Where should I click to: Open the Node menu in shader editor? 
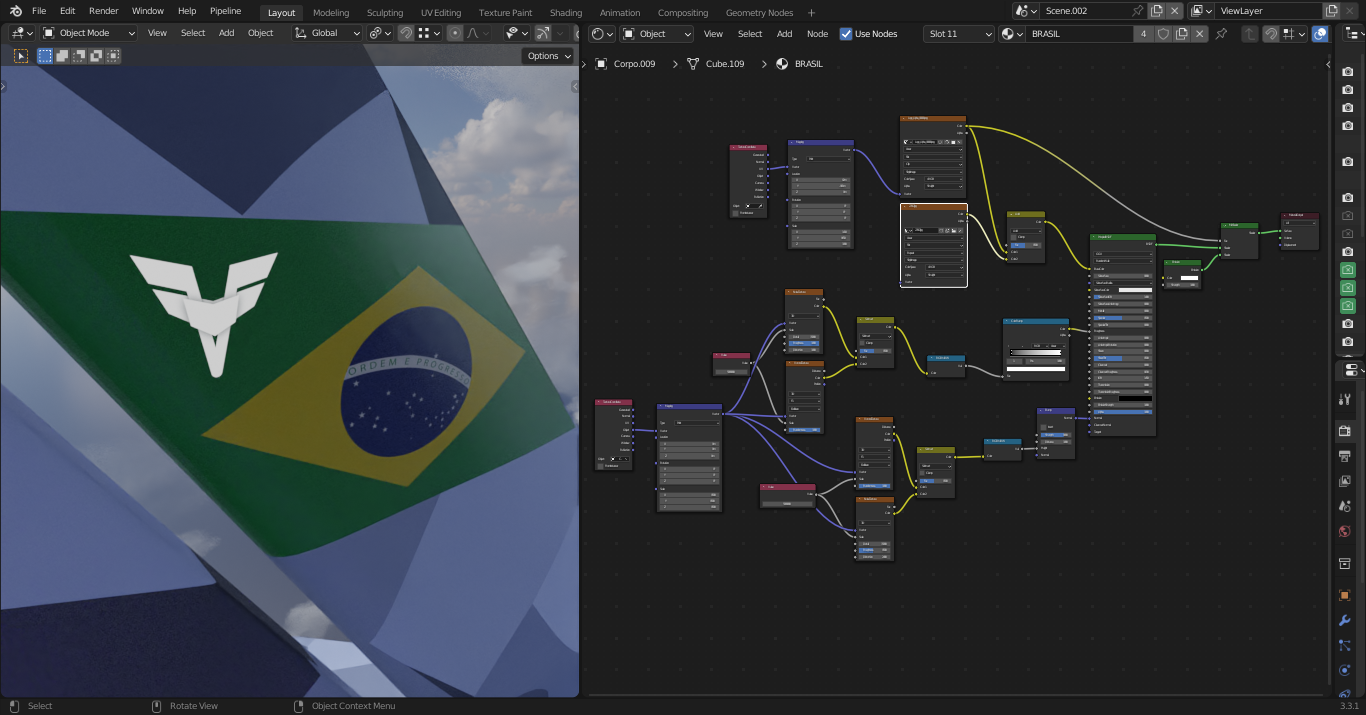[818, 34]
